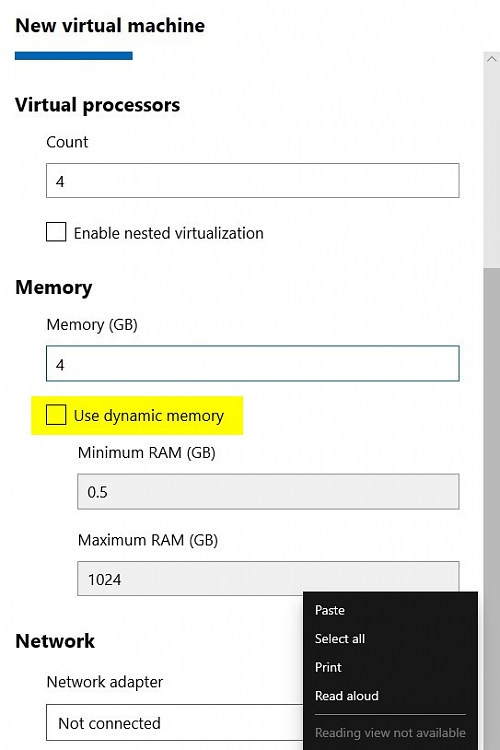Click the scrollbar up arrow
This screenshot has width=500, height=750.
point(491,59)
